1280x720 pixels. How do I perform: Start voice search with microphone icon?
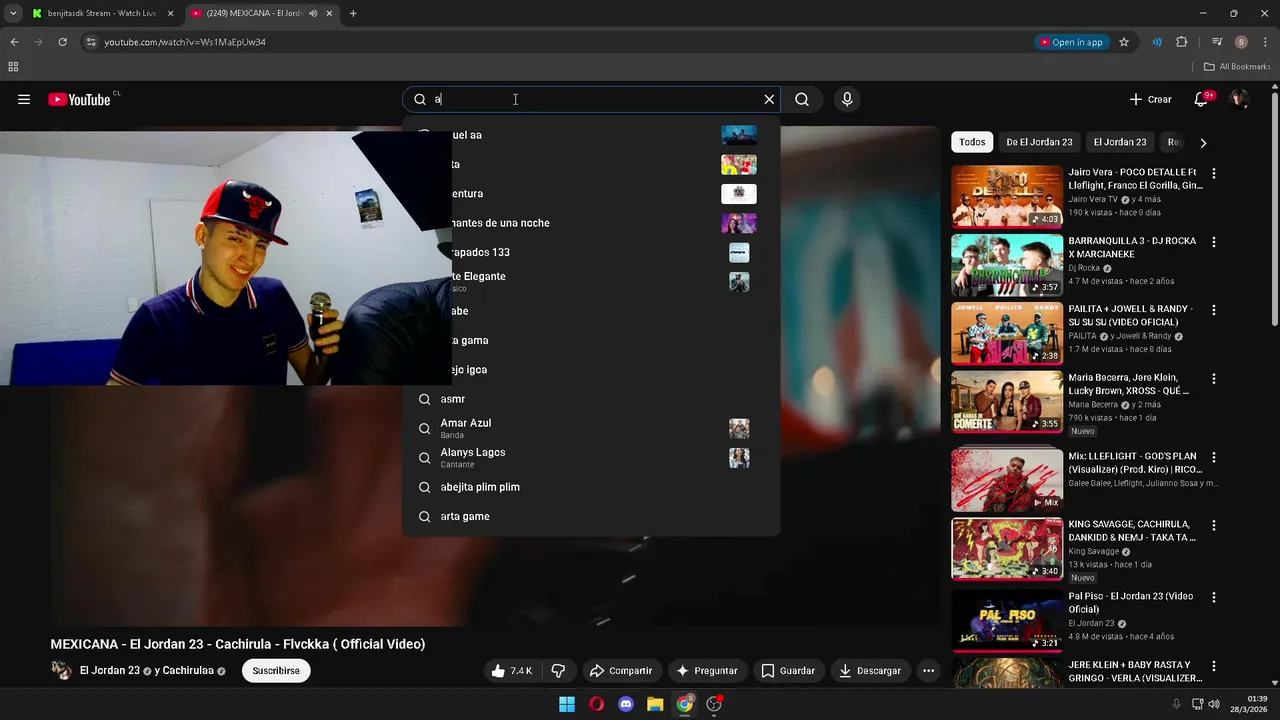coord(847,99)
